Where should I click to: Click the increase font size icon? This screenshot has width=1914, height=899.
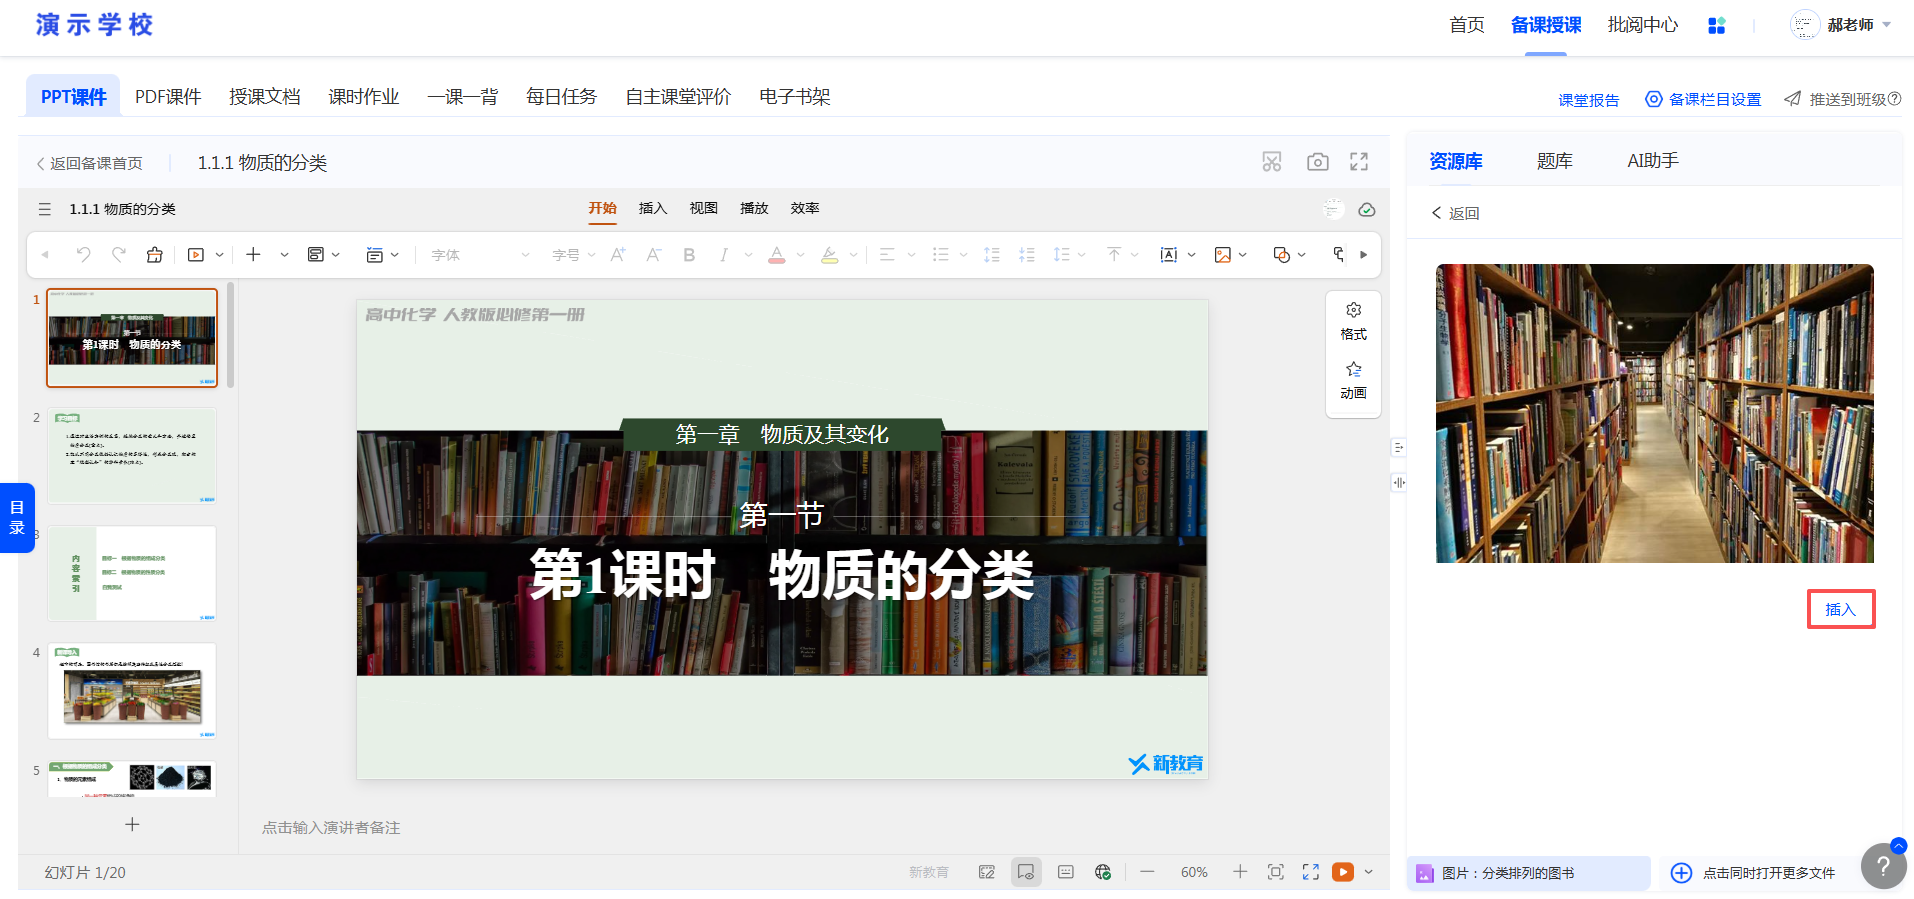(x=618, y=255)
